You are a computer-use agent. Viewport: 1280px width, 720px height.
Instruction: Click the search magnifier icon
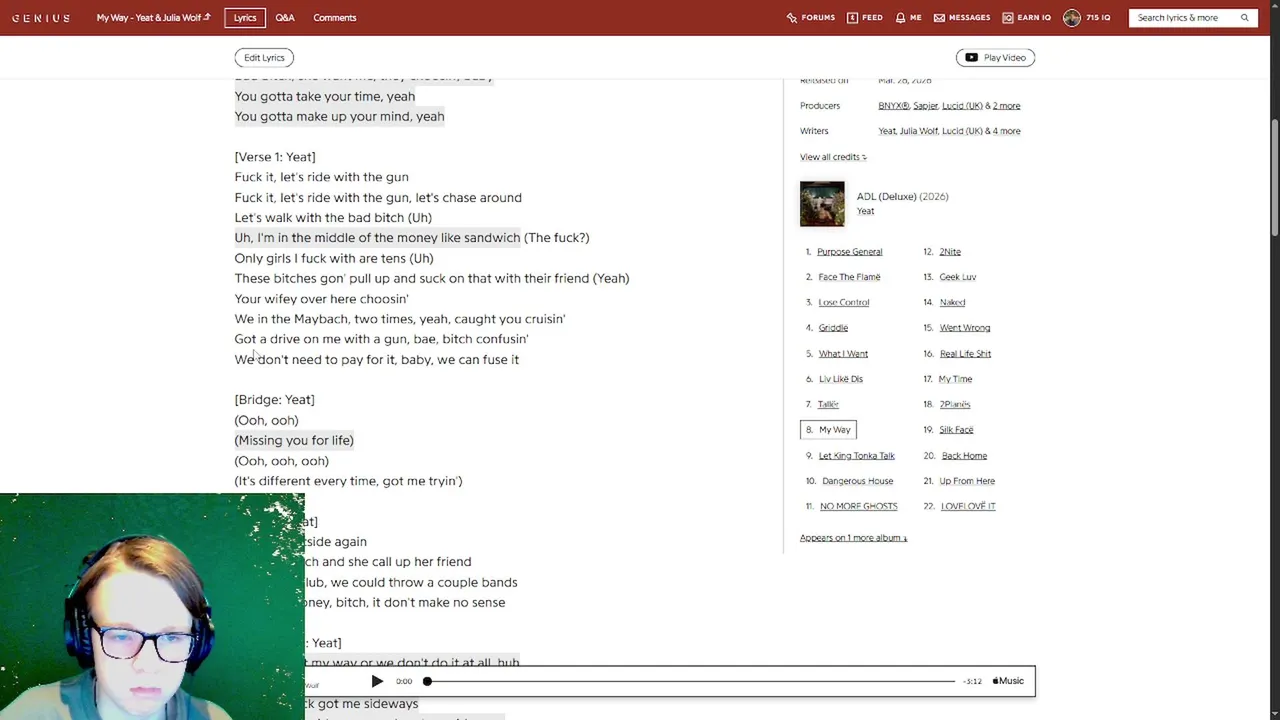1245,18
